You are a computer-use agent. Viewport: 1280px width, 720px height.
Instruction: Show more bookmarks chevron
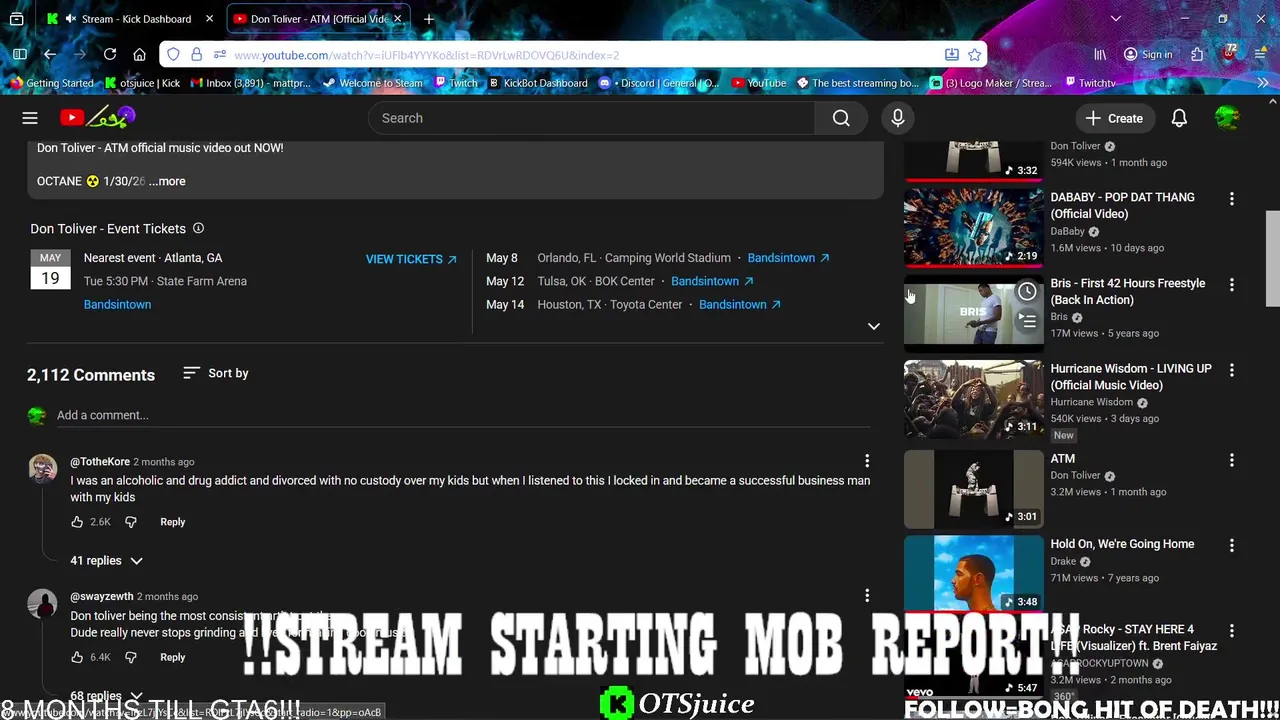click(1262, 83)
